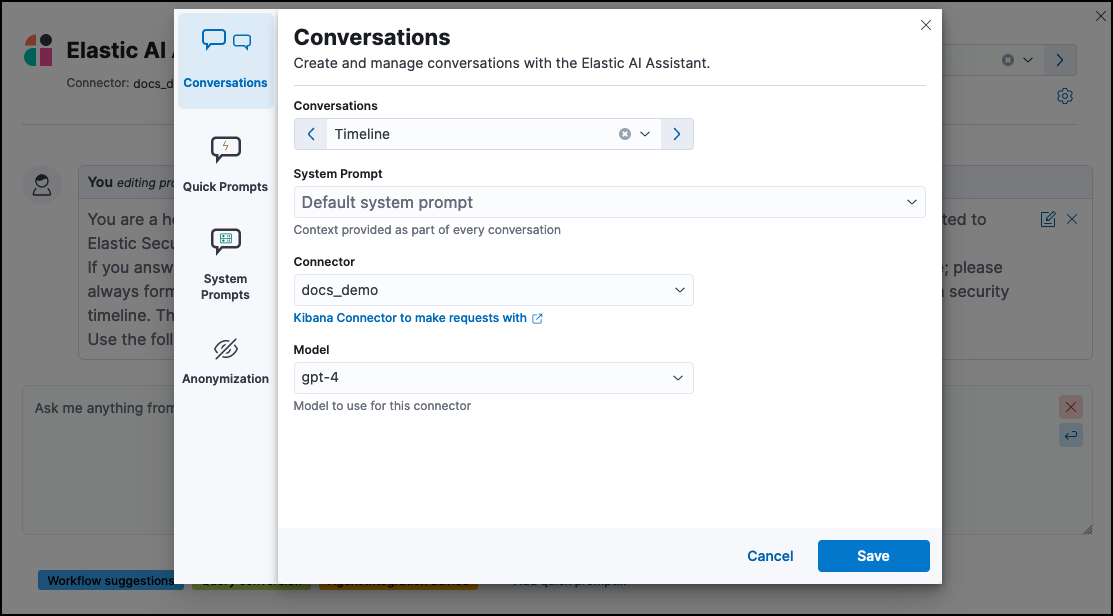Click the edit prompt pencil icon
Screen dimensions: 1113x616
point(1048,219)
